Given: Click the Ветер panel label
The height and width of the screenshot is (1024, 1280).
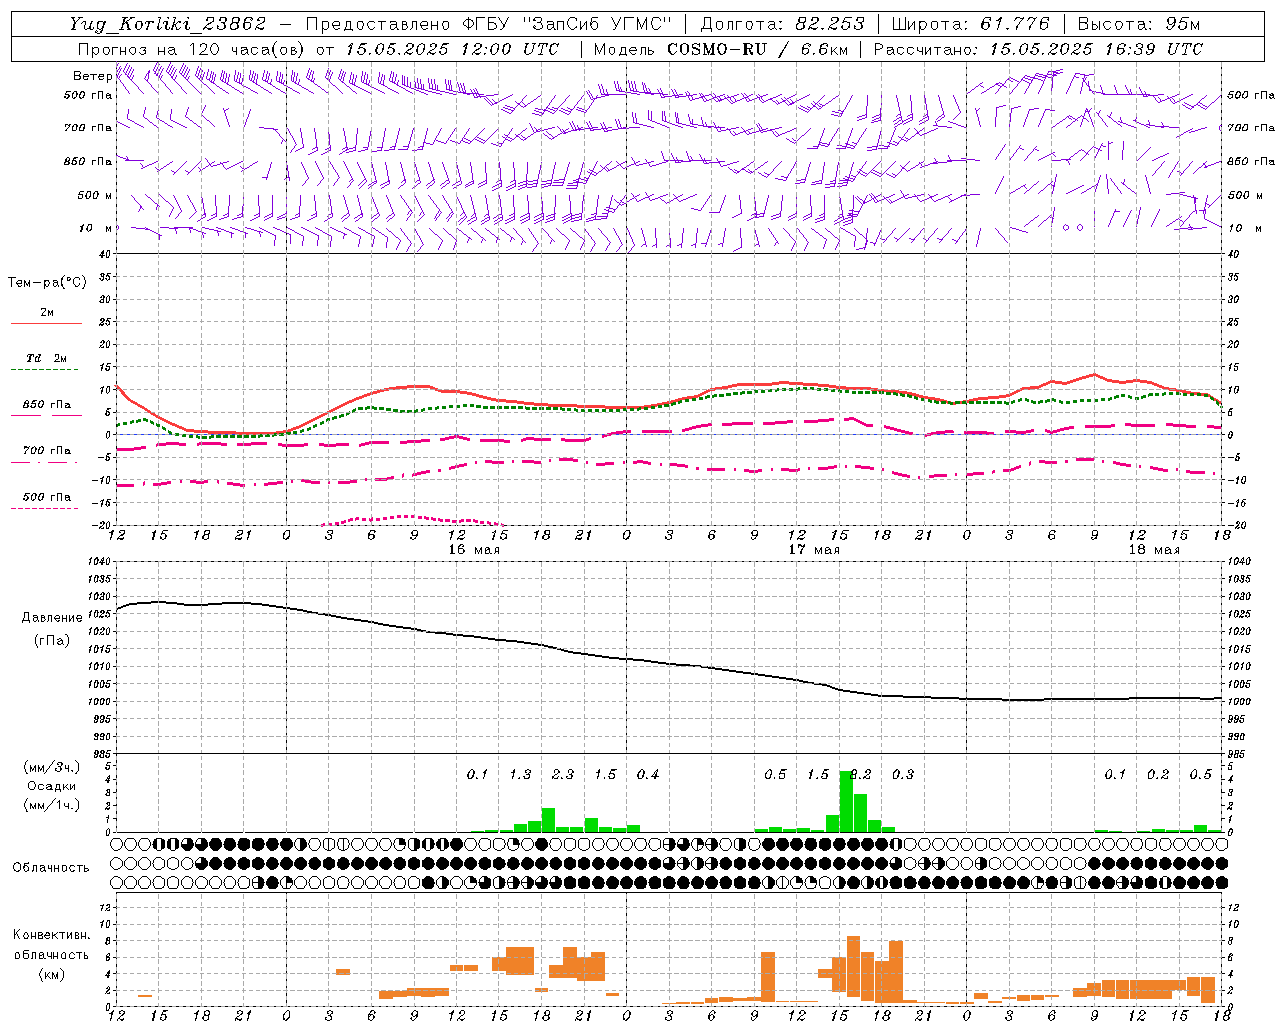Looking at the screenshot, I should click(x=93, y=76).
